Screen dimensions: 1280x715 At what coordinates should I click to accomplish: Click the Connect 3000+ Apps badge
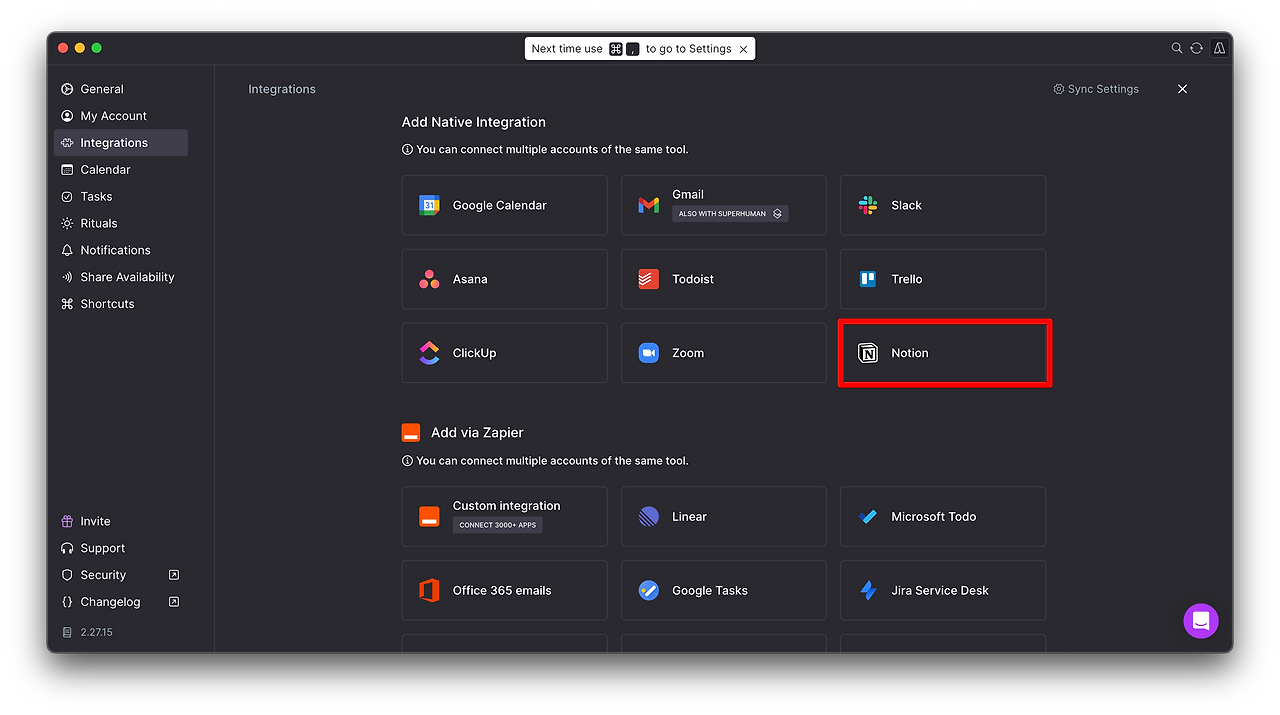coord(498,525)
